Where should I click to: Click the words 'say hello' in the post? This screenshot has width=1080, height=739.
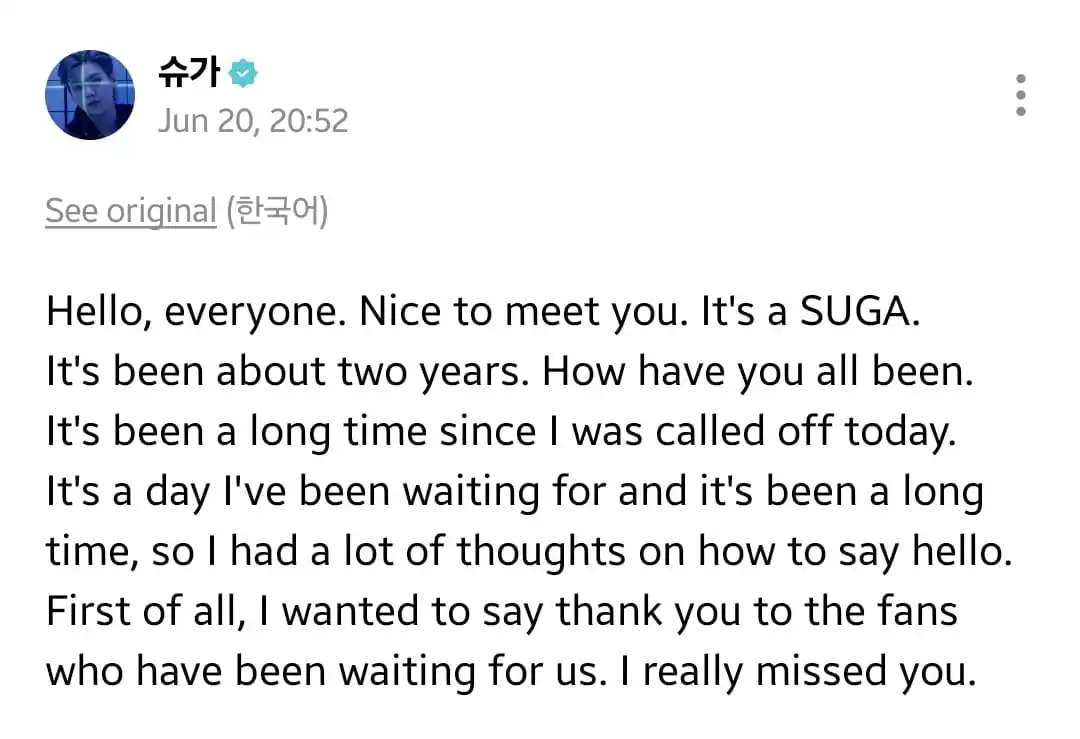tap(926, 552)
